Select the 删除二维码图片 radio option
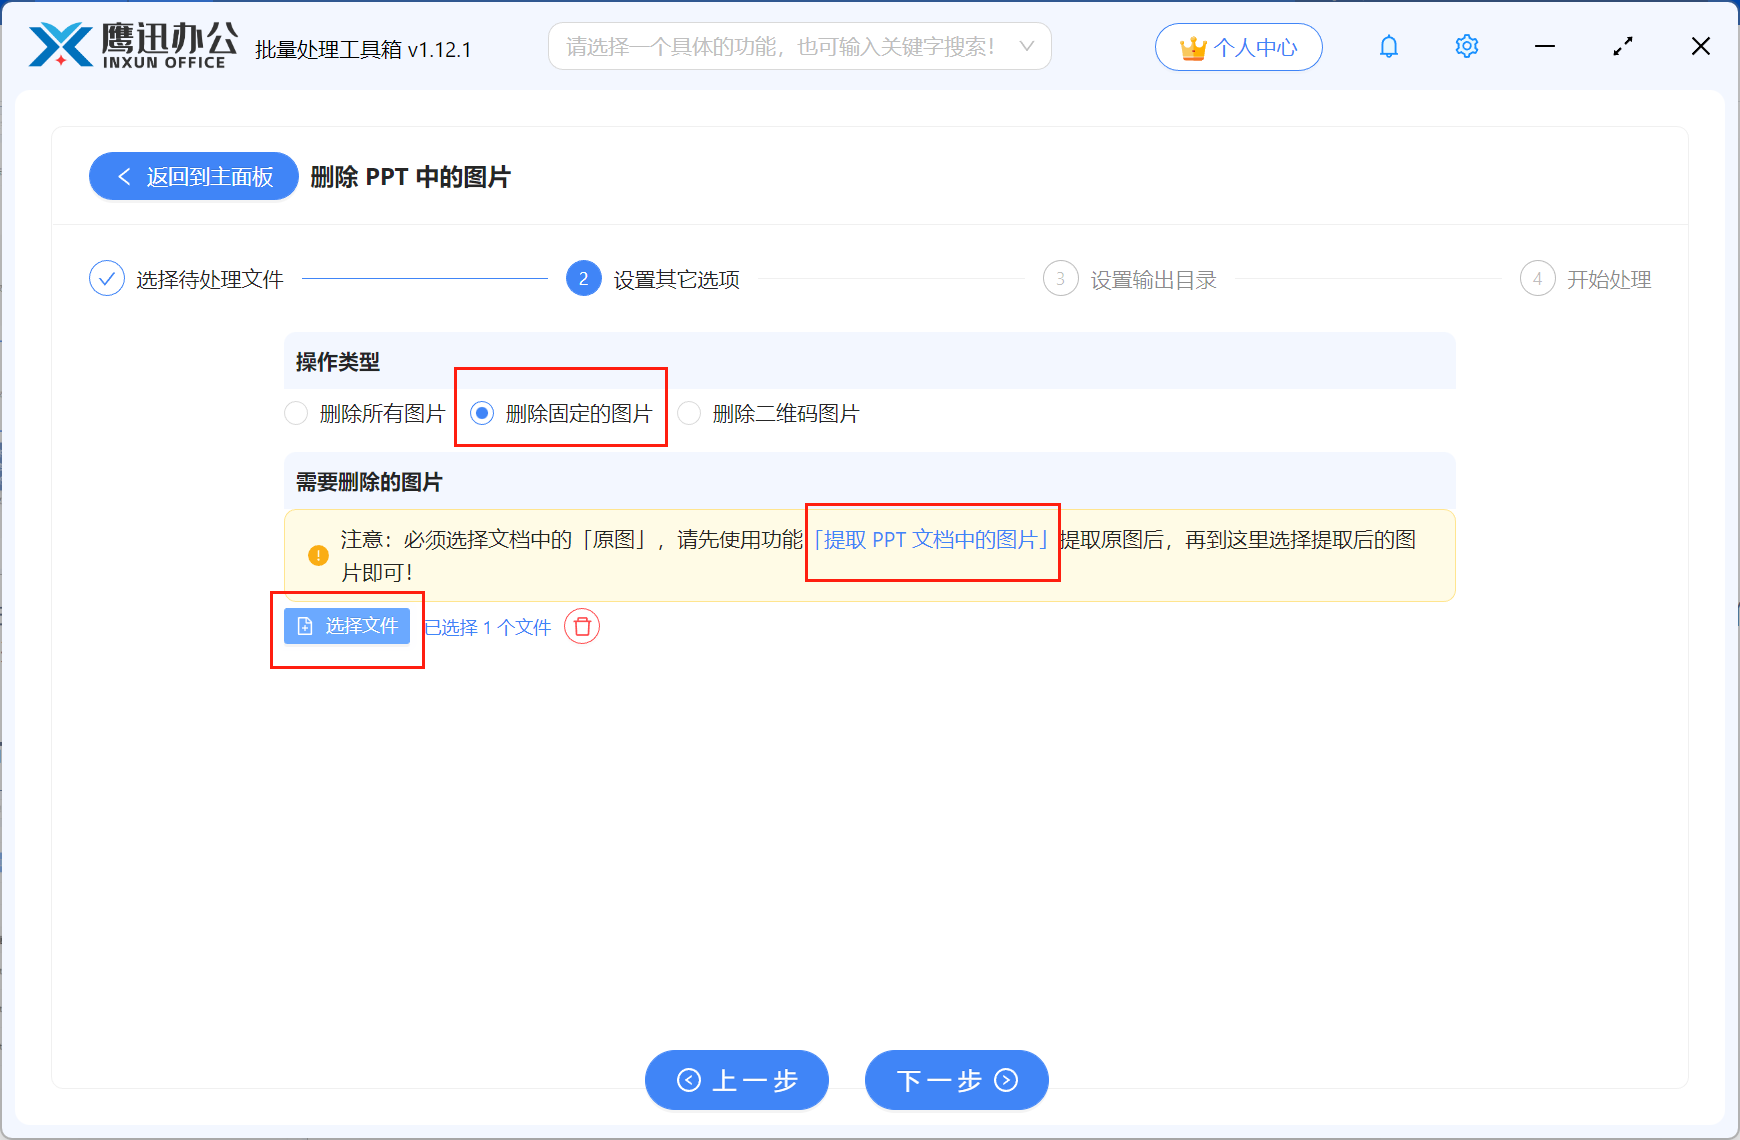 688,413
